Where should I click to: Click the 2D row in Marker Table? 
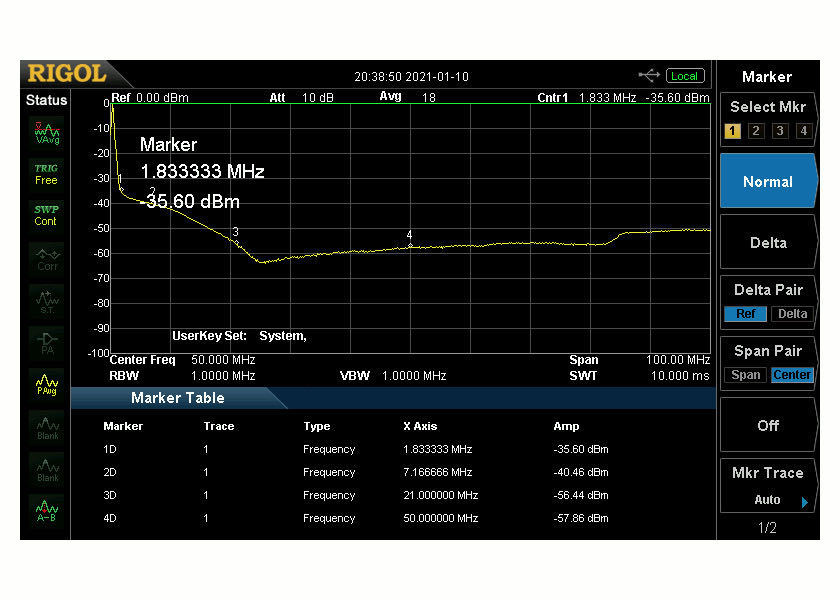point(393,472)
